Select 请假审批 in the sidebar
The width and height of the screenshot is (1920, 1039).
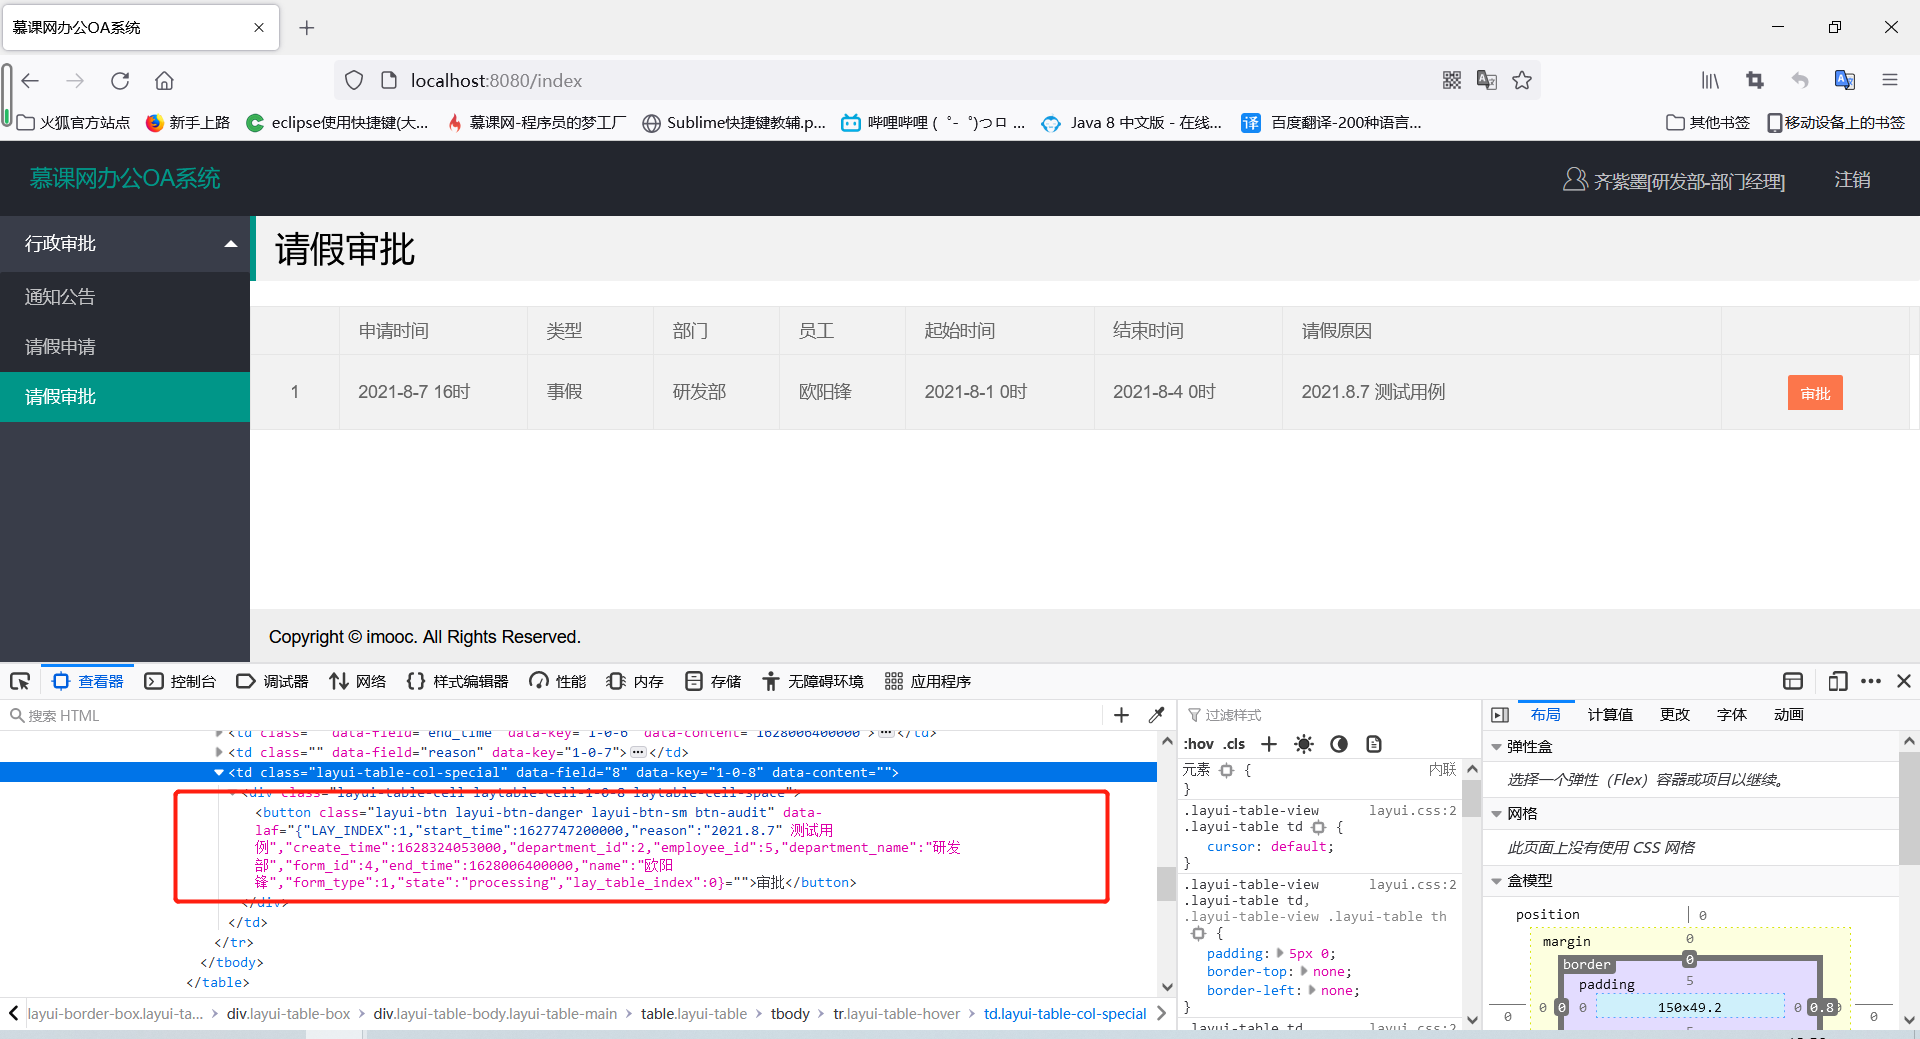pyautogui.click(x=125, y=397)
